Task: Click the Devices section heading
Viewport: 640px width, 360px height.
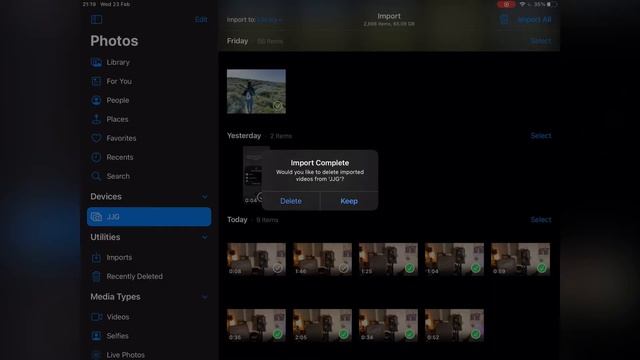Action: [106, 197]
